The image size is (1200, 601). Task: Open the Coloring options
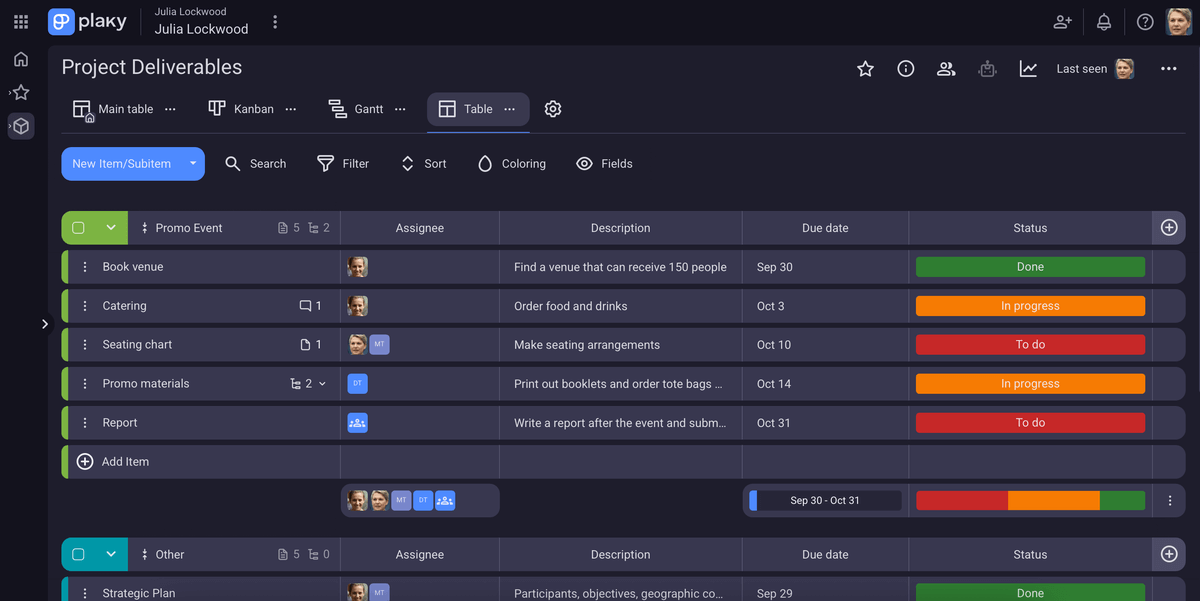[x=510, y=163]
